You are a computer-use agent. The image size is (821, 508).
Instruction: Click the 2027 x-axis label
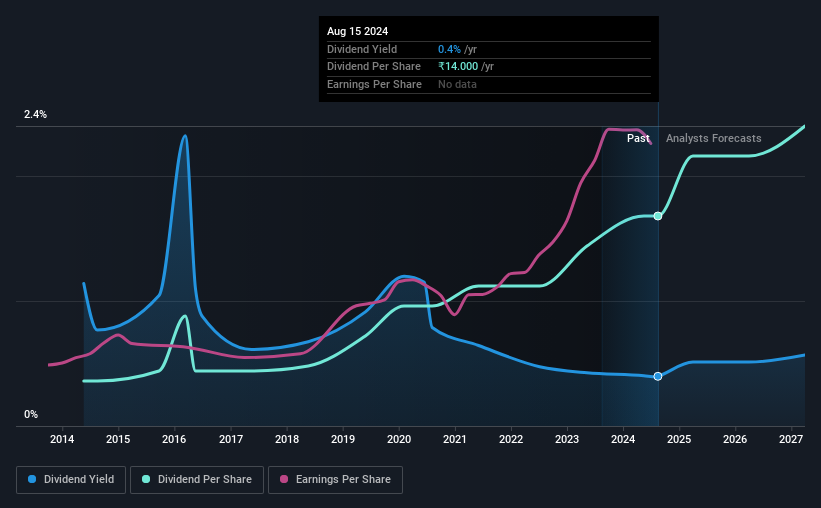(x=791, y=439)
